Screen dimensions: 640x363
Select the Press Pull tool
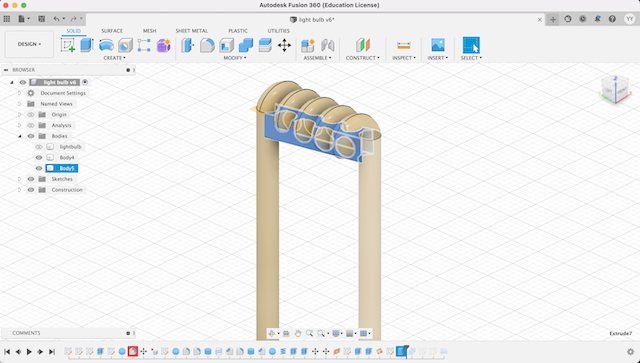(187, 45)
